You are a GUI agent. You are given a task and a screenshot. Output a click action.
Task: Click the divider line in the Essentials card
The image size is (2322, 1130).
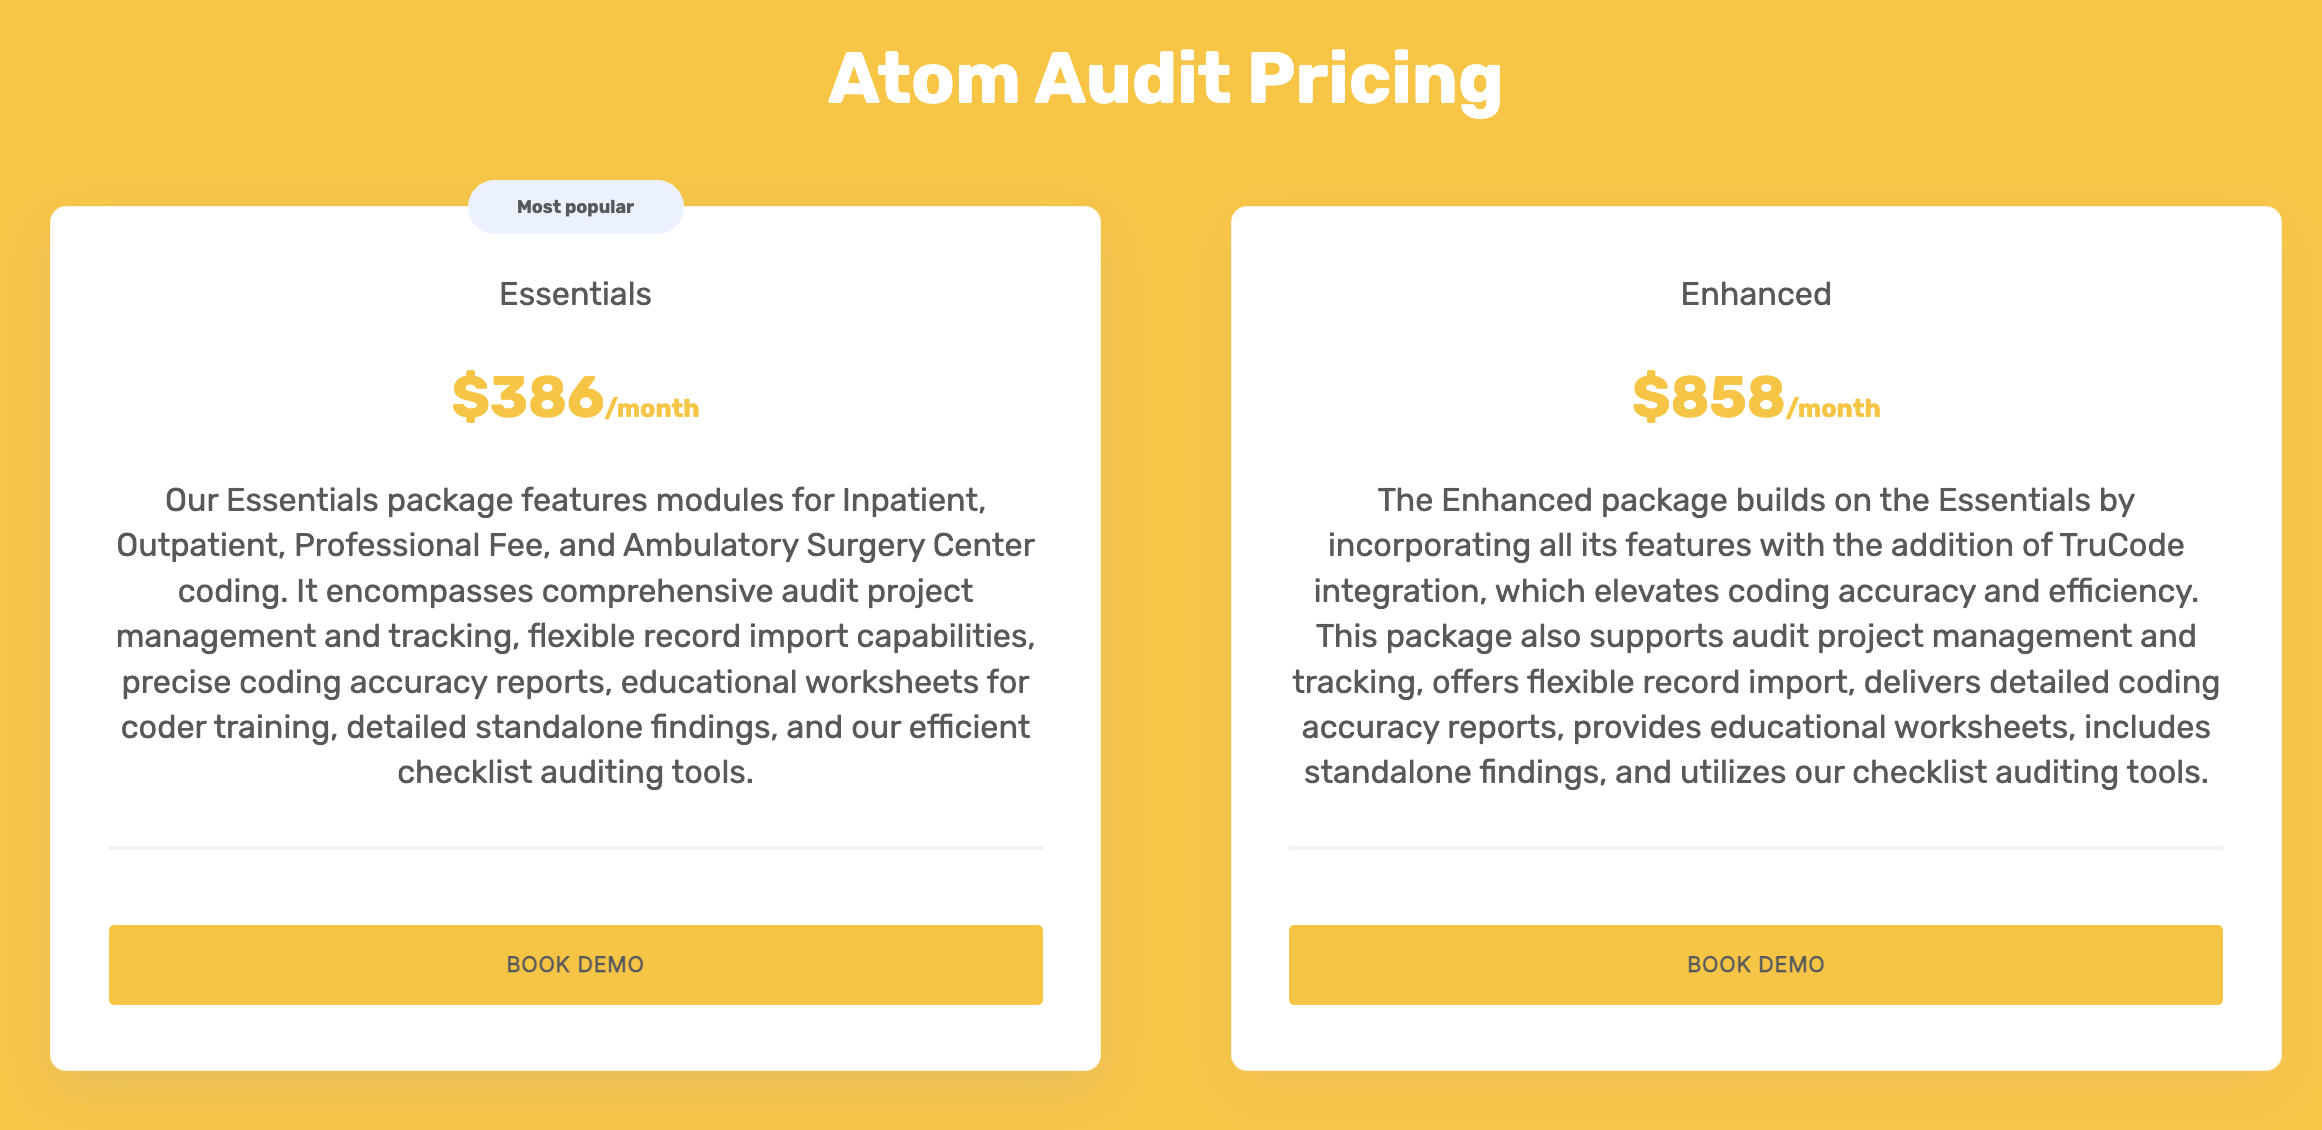point(575,848)
